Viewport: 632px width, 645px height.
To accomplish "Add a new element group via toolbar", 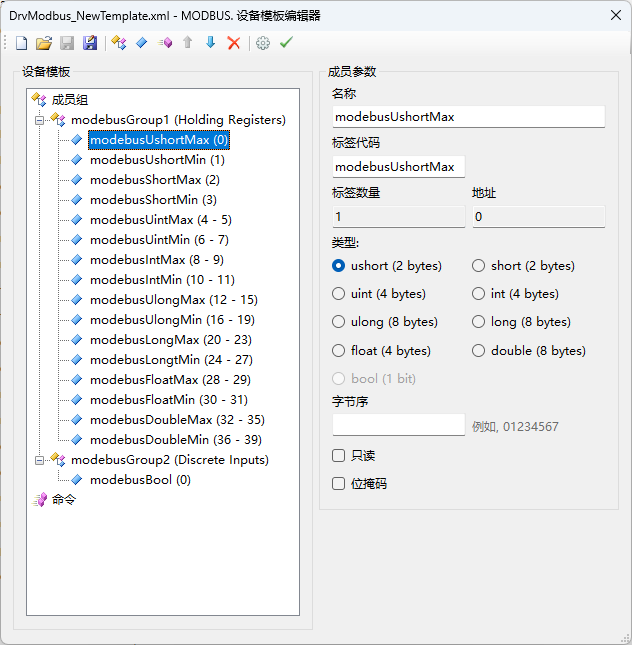I will (118, 43).
